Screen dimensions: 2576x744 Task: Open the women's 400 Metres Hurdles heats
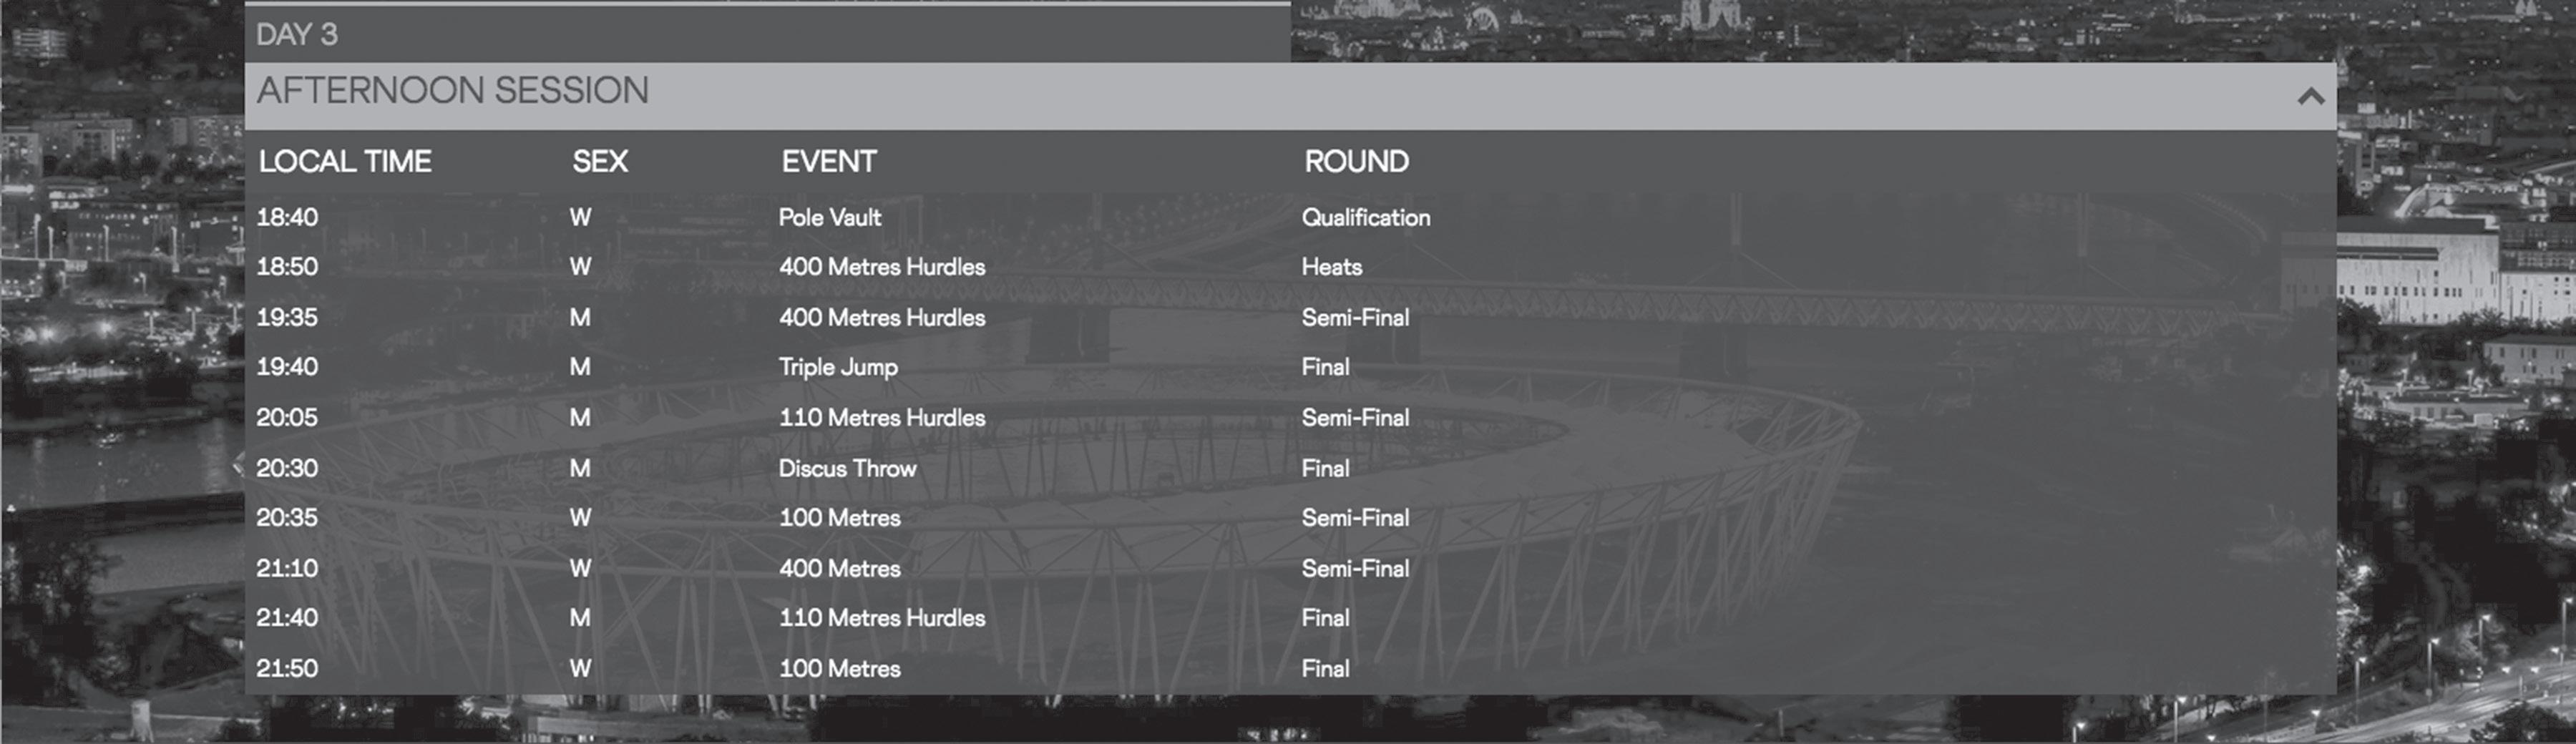[x=882, y=267]
